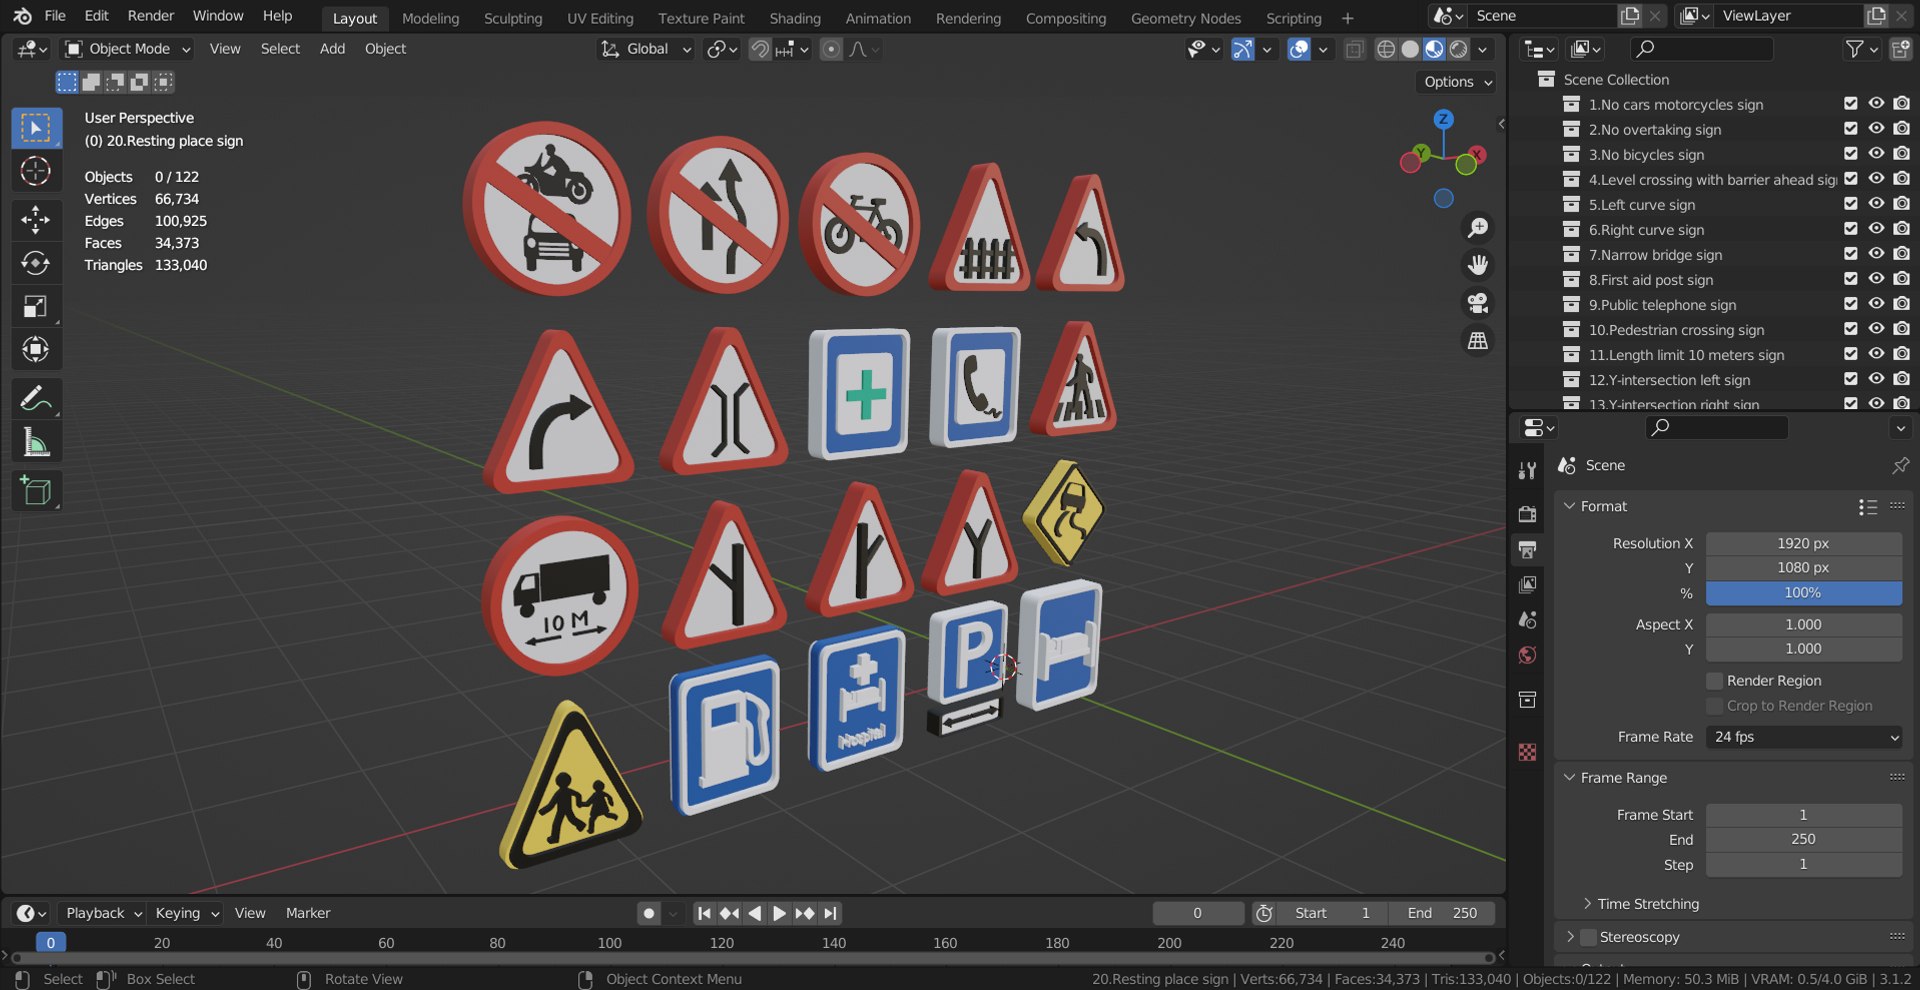
Task: Hide the 3.No bicycles sign collection
Action: pyautogui.click(x=1876, y=154)
